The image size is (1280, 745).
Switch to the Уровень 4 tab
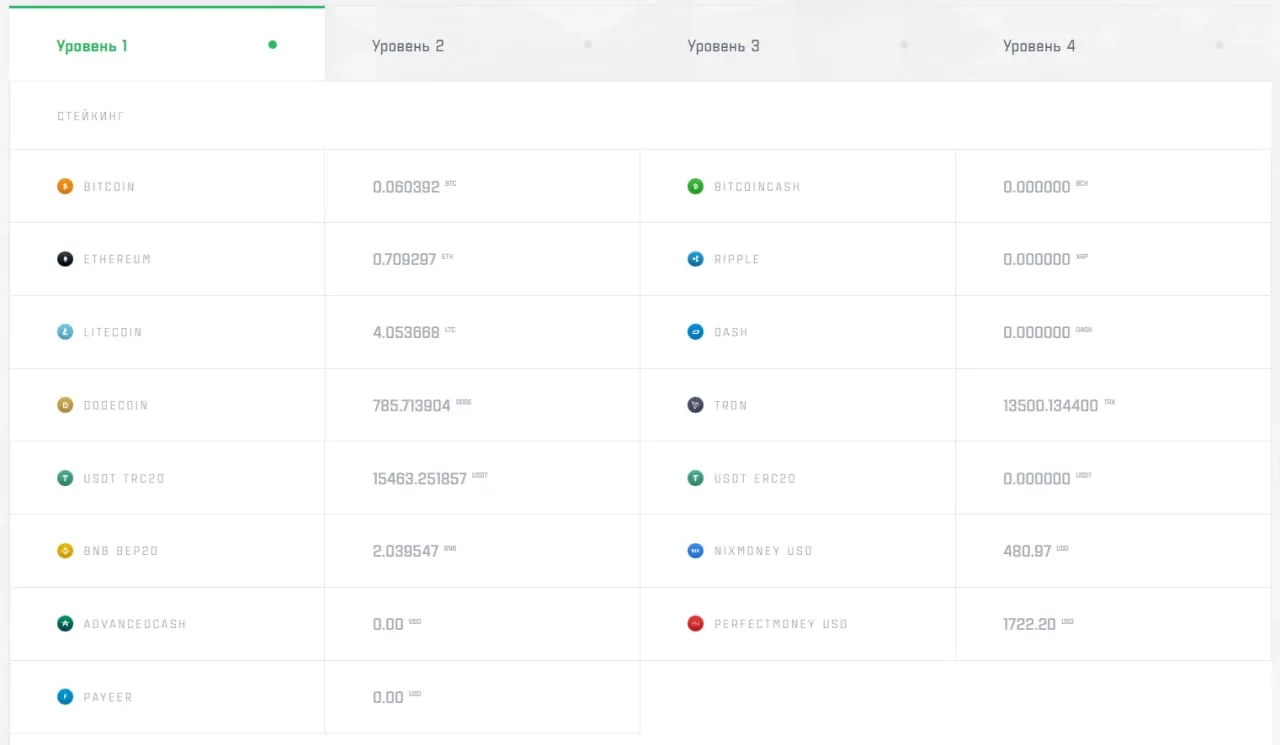[1113, 44]
